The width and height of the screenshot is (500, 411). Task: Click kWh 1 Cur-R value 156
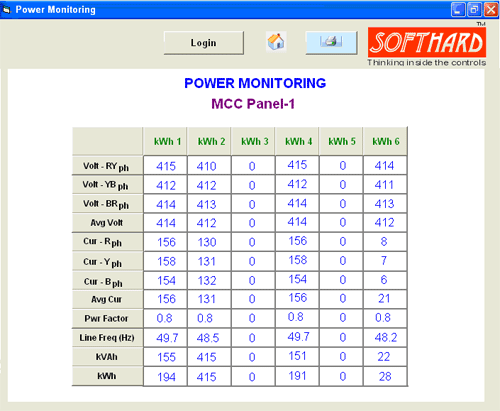click(165, 242)
